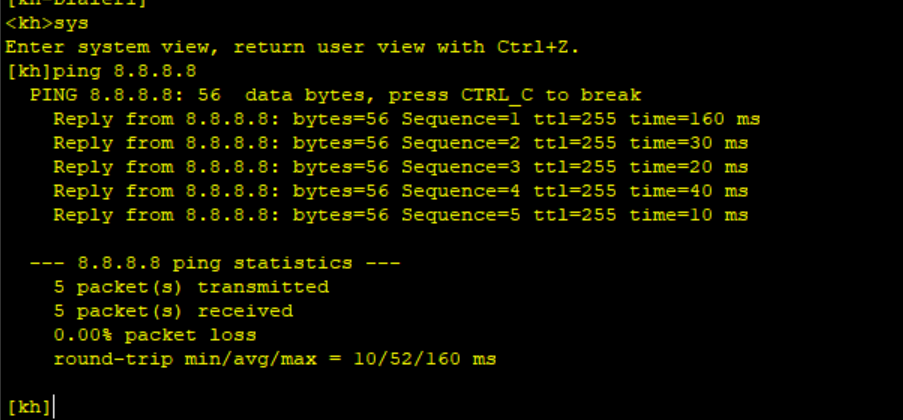Click the "time=40 ms" value
Viewport: 903px width, 420px height.
point(689,191)
